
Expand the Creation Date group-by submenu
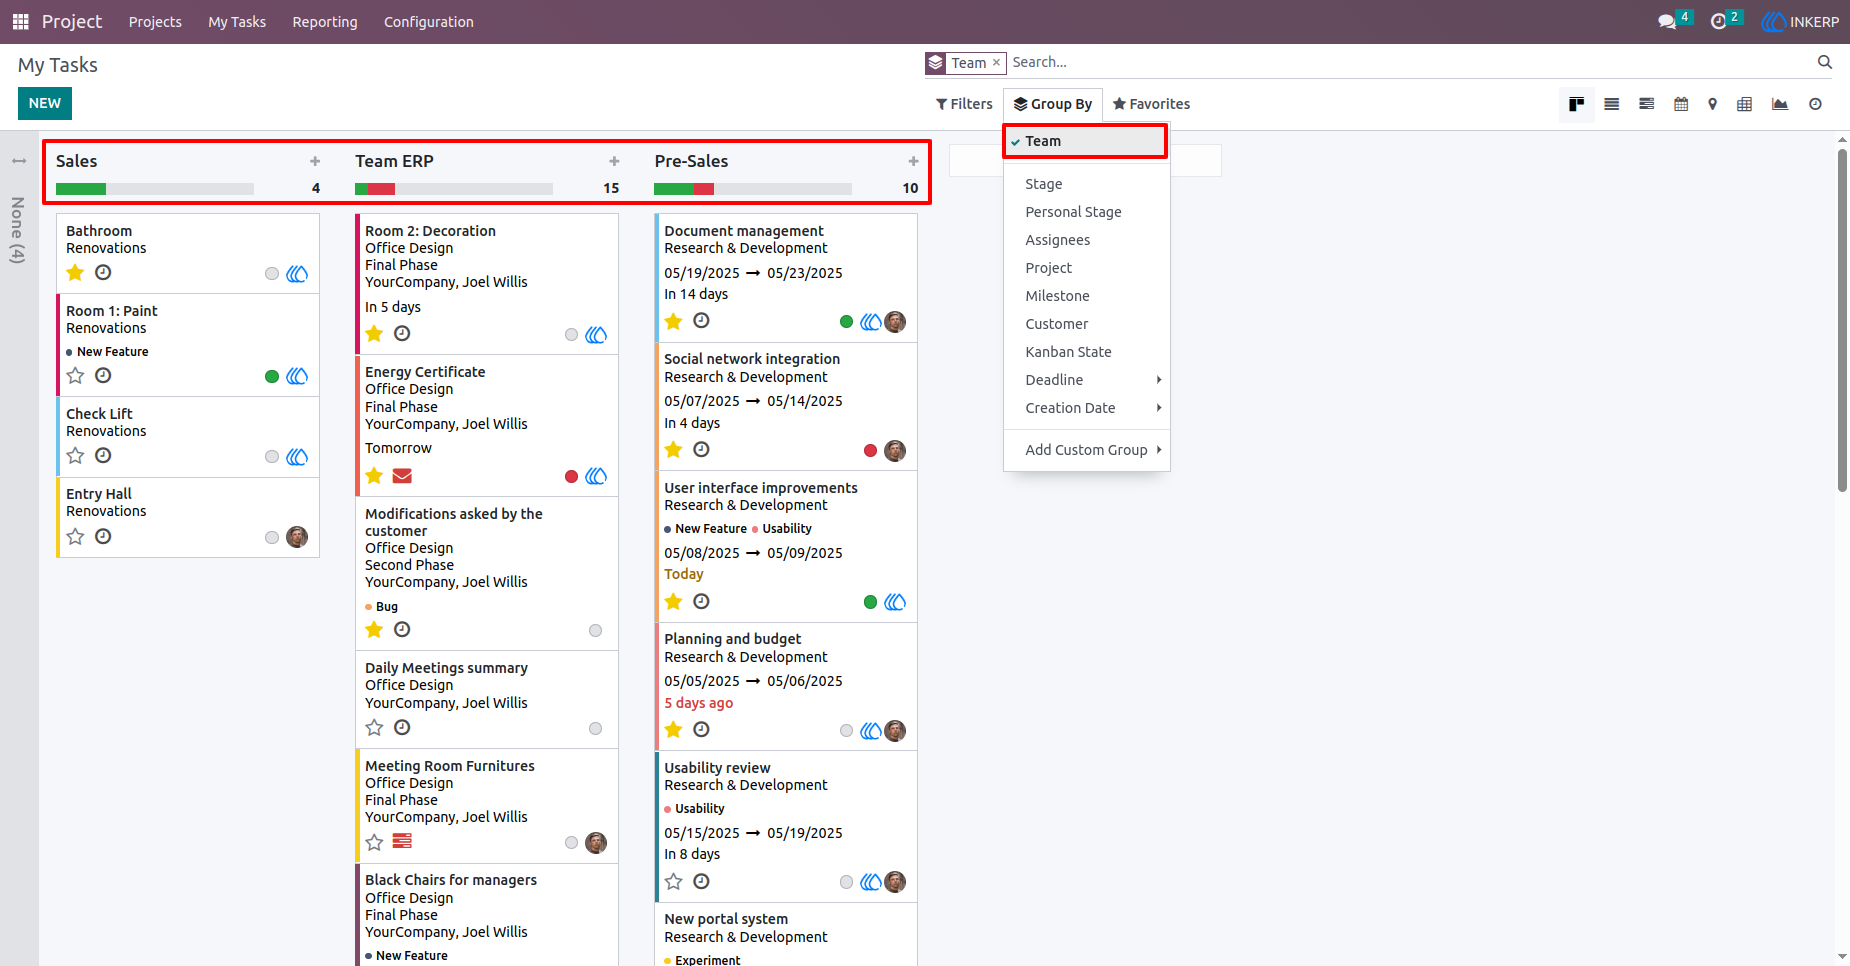pyautogui.click(x=1086, y=408)
